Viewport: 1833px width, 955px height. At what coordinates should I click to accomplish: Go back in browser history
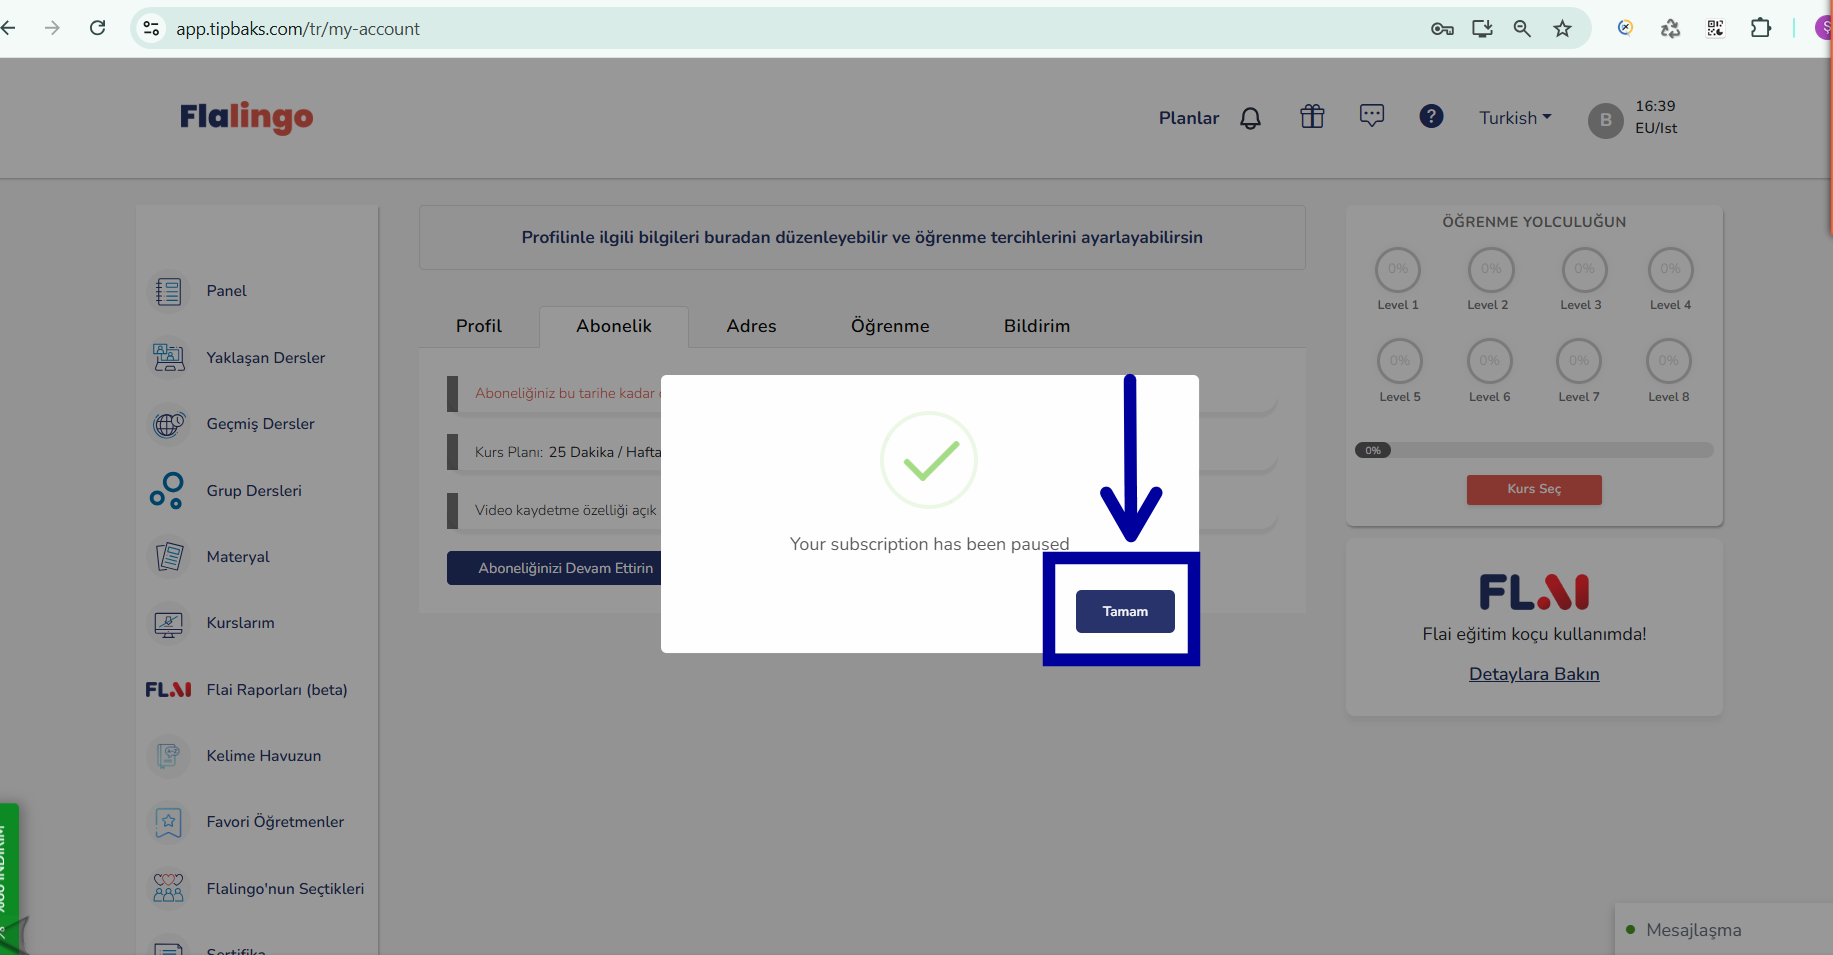(x=8, y=28)
